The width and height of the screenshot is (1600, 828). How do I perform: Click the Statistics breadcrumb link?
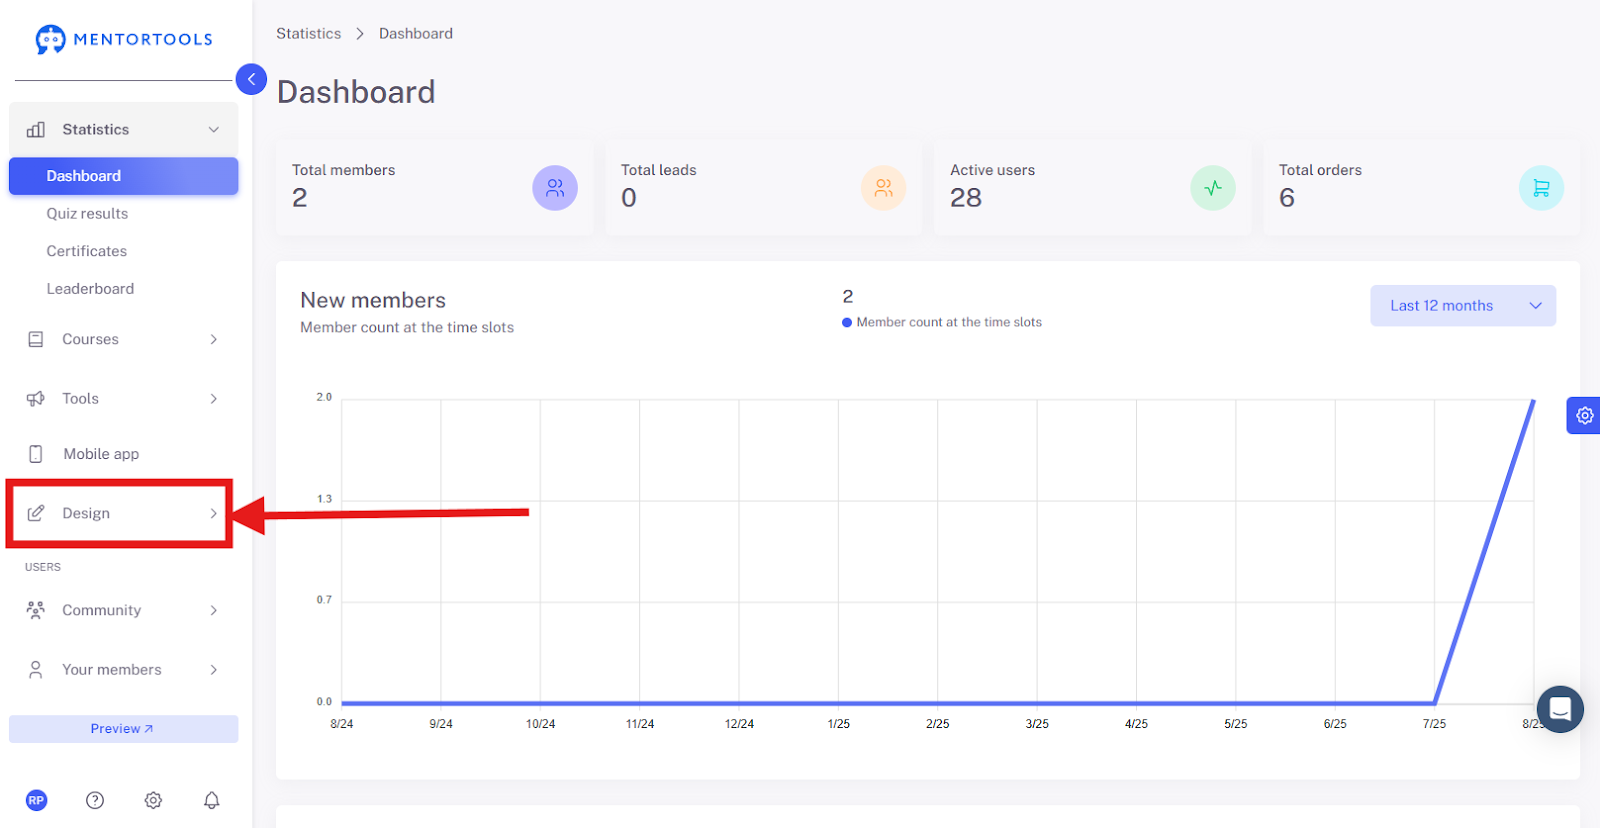(x=308, y=34)
